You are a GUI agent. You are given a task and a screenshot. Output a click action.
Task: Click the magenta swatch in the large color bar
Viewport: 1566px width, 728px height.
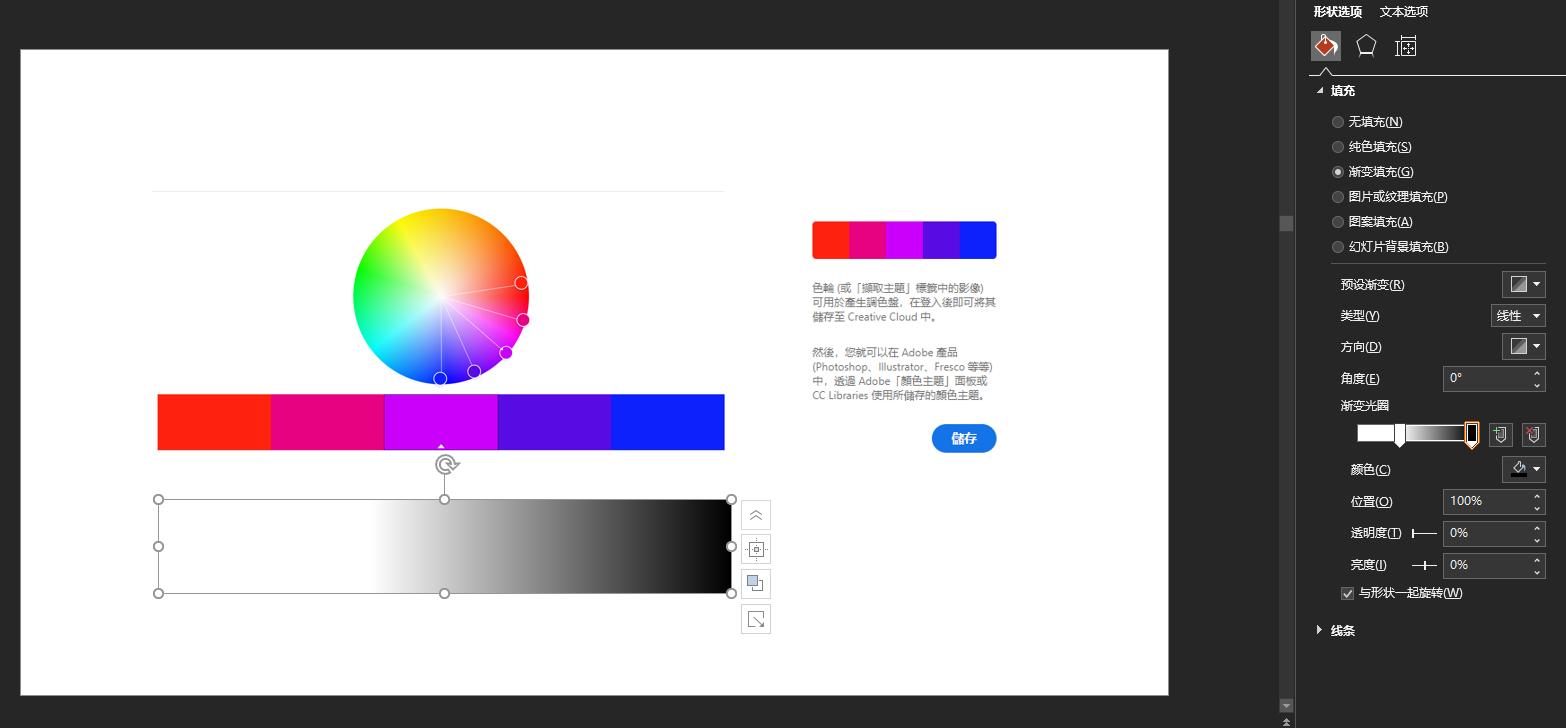point(441,422)
